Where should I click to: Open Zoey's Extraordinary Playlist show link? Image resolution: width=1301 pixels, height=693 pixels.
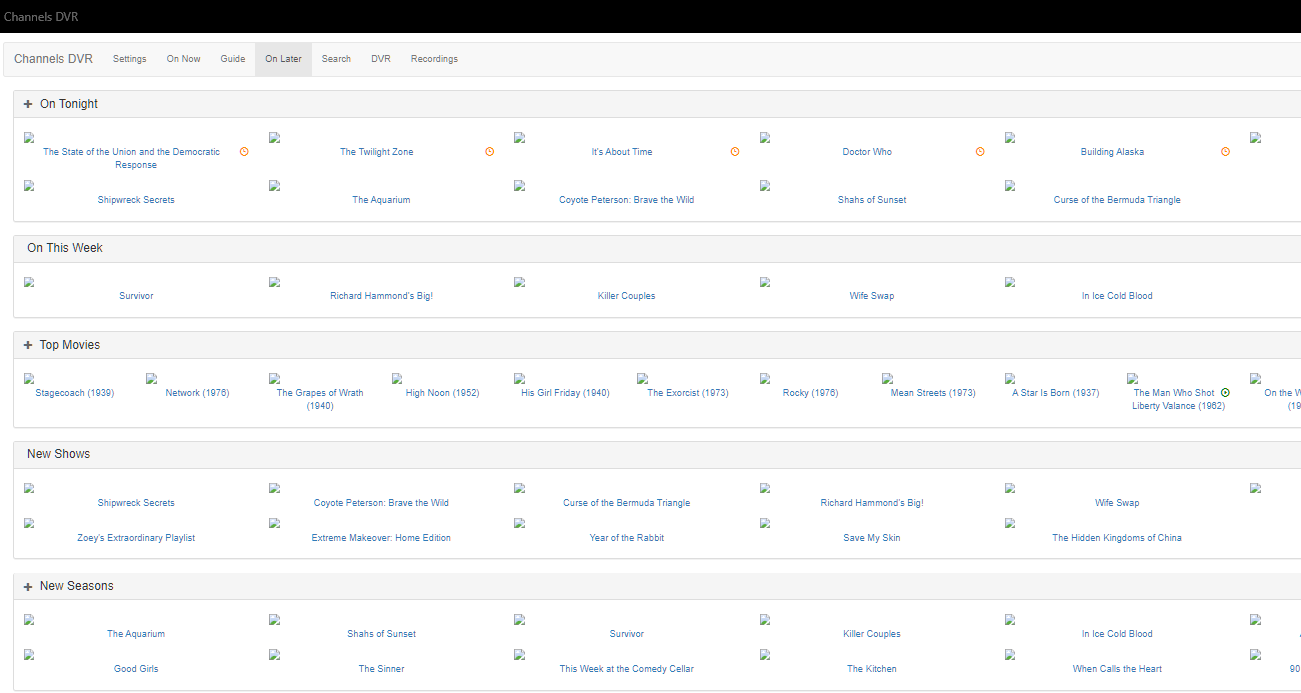[x=136, y=538]
